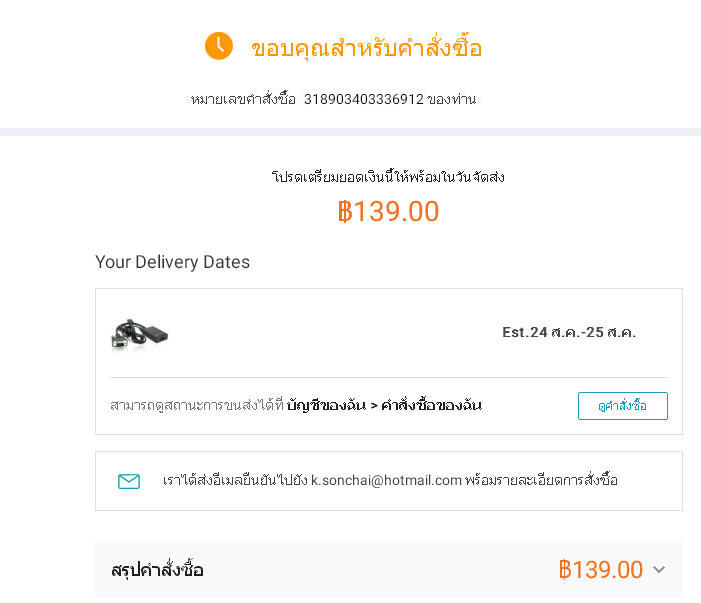
Task: Click the orange clock icon beside the heading
Action: tap(219, 46)
